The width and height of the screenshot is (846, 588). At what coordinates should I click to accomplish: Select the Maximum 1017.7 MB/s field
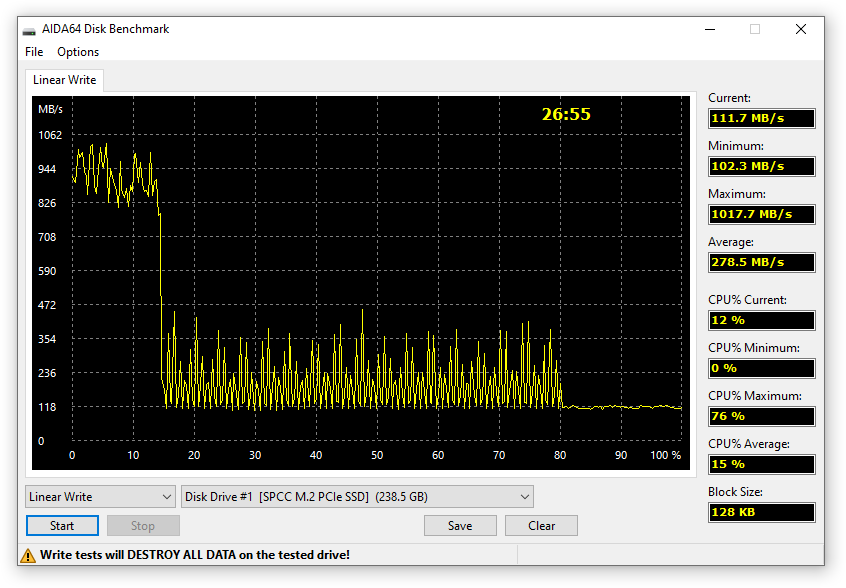point(761,215)
